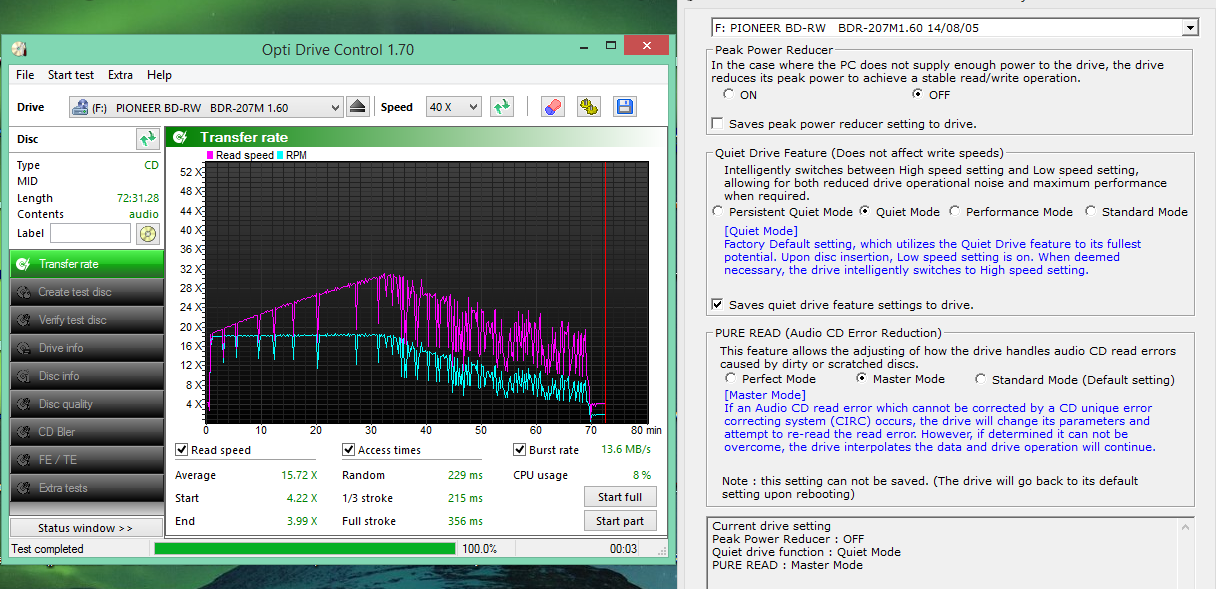Click the Test completed status text

47,549
